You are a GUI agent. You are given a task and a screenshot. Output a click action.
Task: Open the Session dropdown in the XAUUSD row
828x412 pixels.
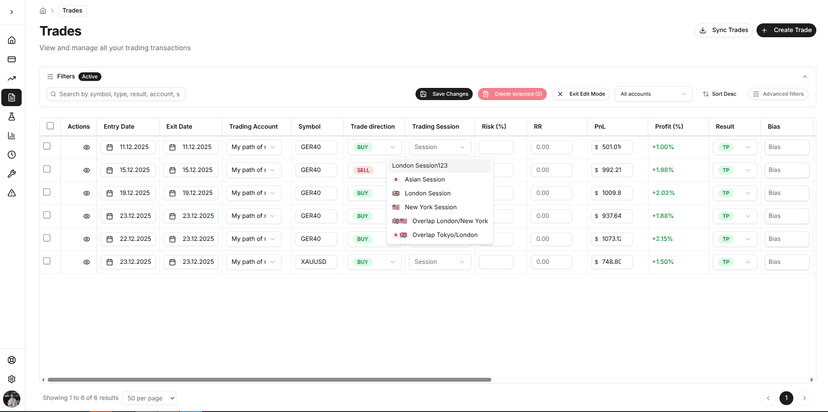pos(440,262)
